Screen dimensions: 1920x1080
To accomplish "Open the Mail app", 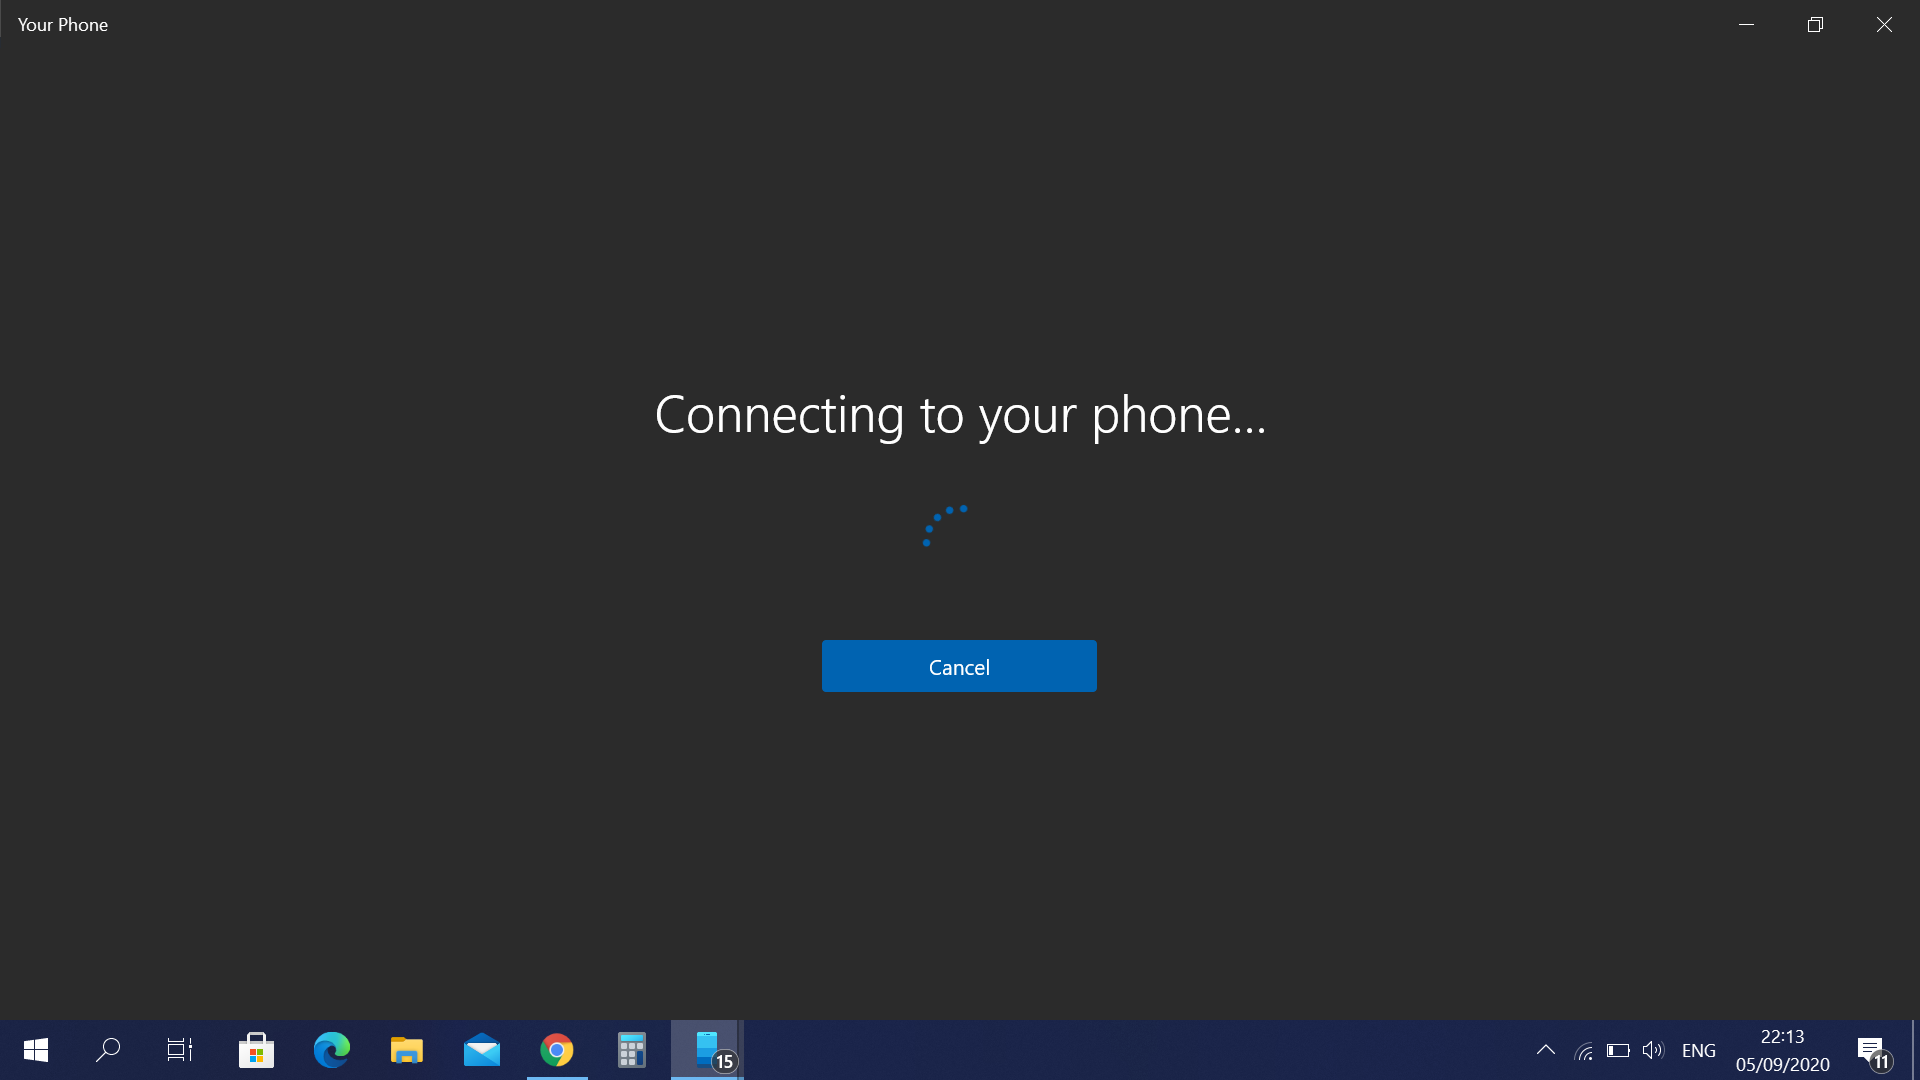I will [482, 1050].
